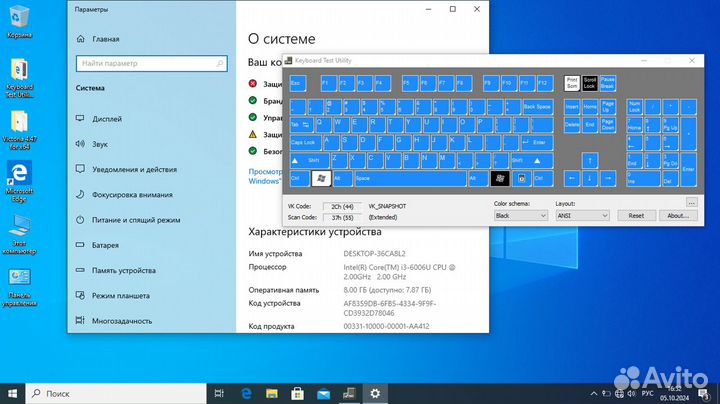Open Звук settings page
The image size is (720, 404).
click(100, 144)
